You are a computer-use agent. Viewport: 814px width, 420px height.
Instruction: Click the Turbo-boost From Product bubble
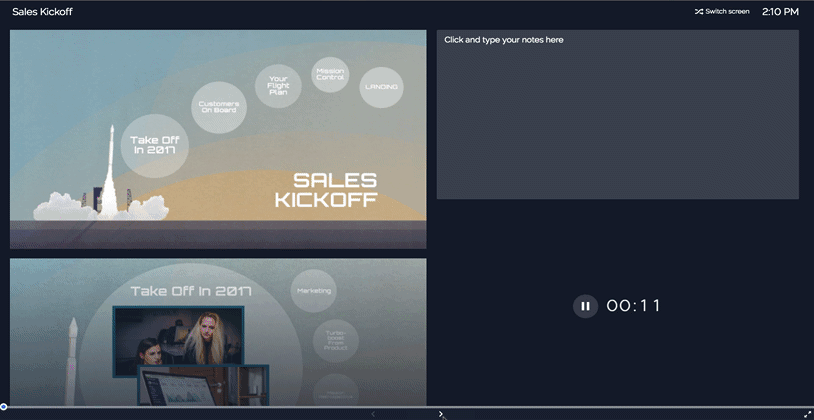pyautogui.click(x=335, y=341)
